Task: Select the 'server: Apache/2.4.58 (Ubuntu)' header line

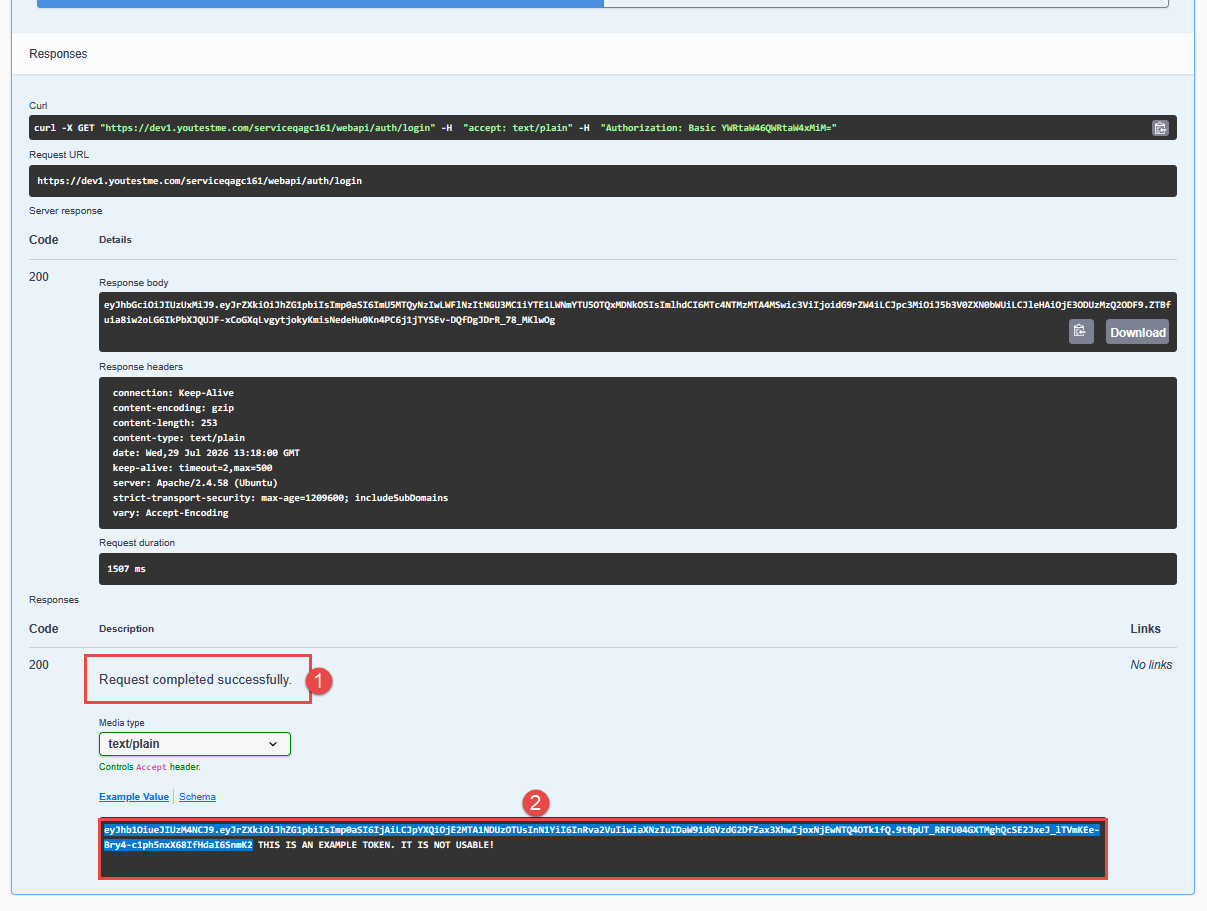Action: tap(195, 483)
